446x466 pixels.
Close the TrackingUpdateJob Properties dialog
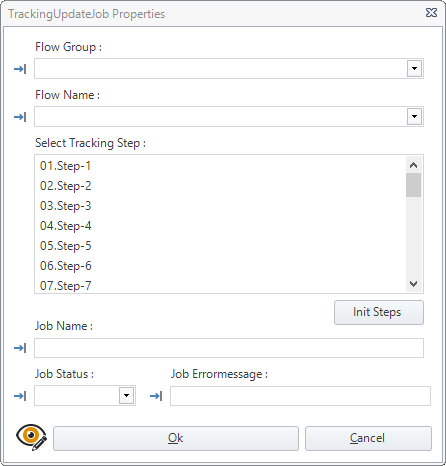(431, 13)
